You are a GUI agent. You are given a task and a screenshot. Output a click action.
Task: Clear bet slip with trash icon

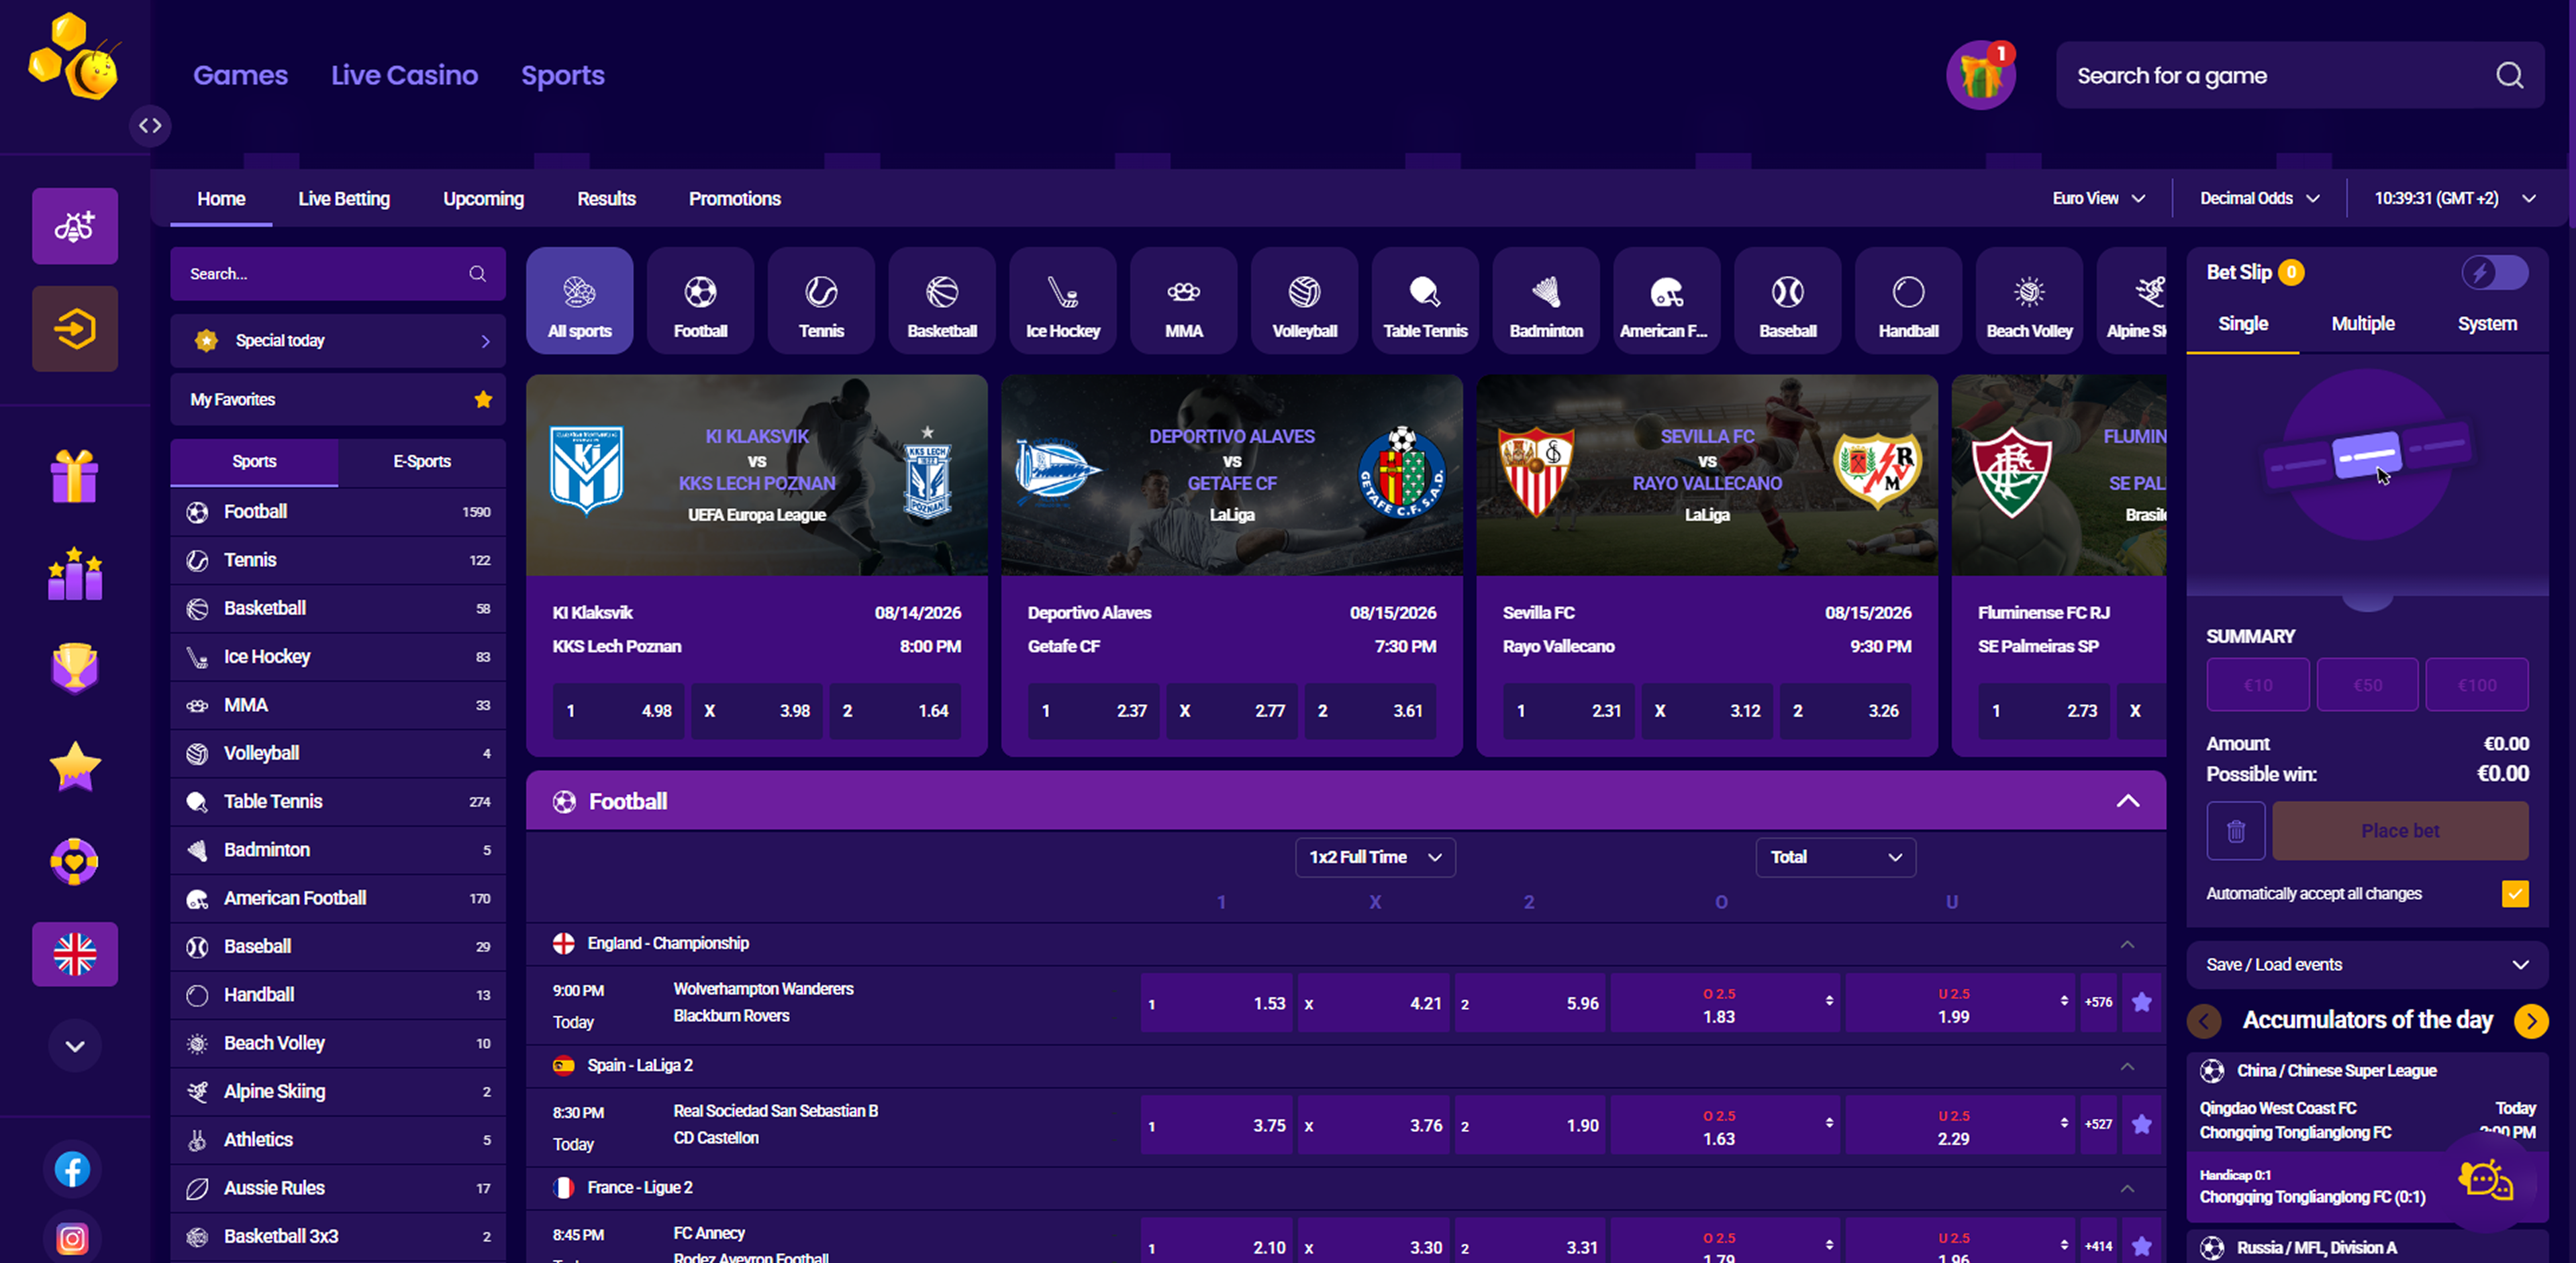[2236, 831]
